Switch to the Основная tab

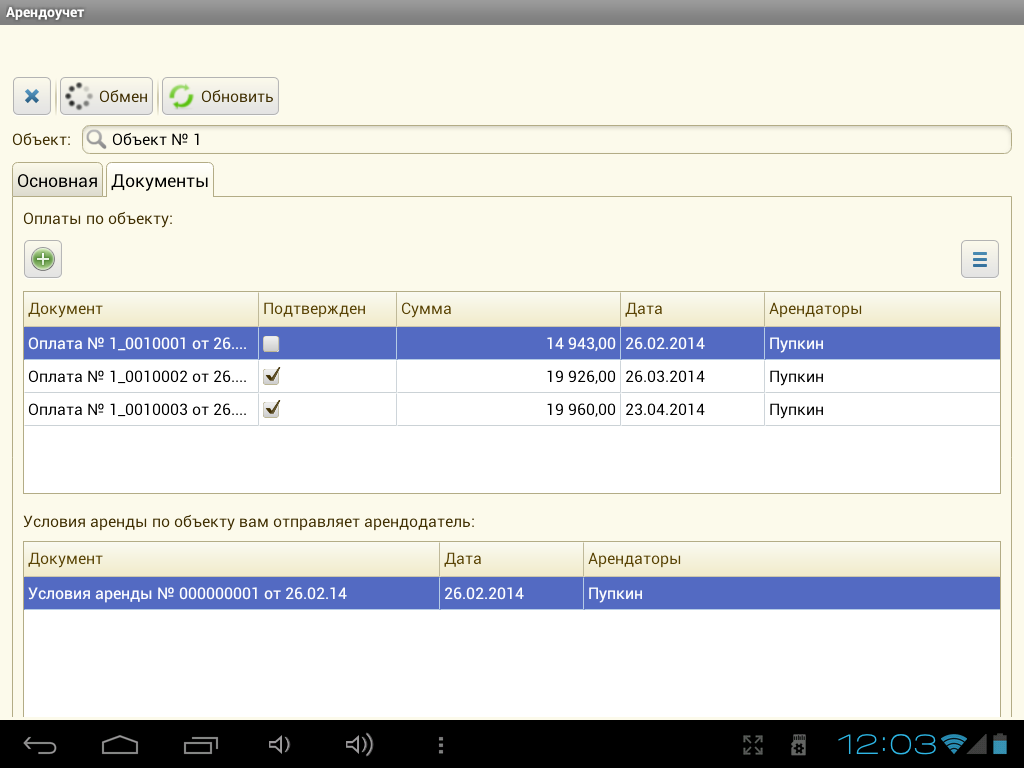[58, 181]
